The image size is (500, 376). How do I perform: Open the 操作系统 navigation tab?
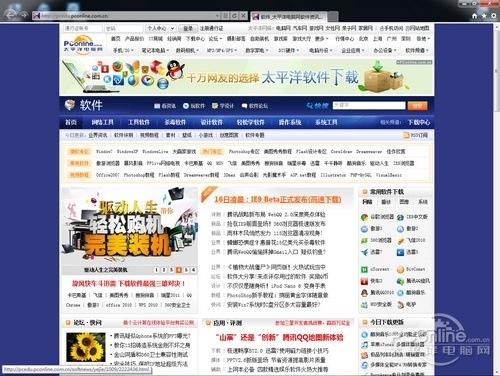point(290,122)
